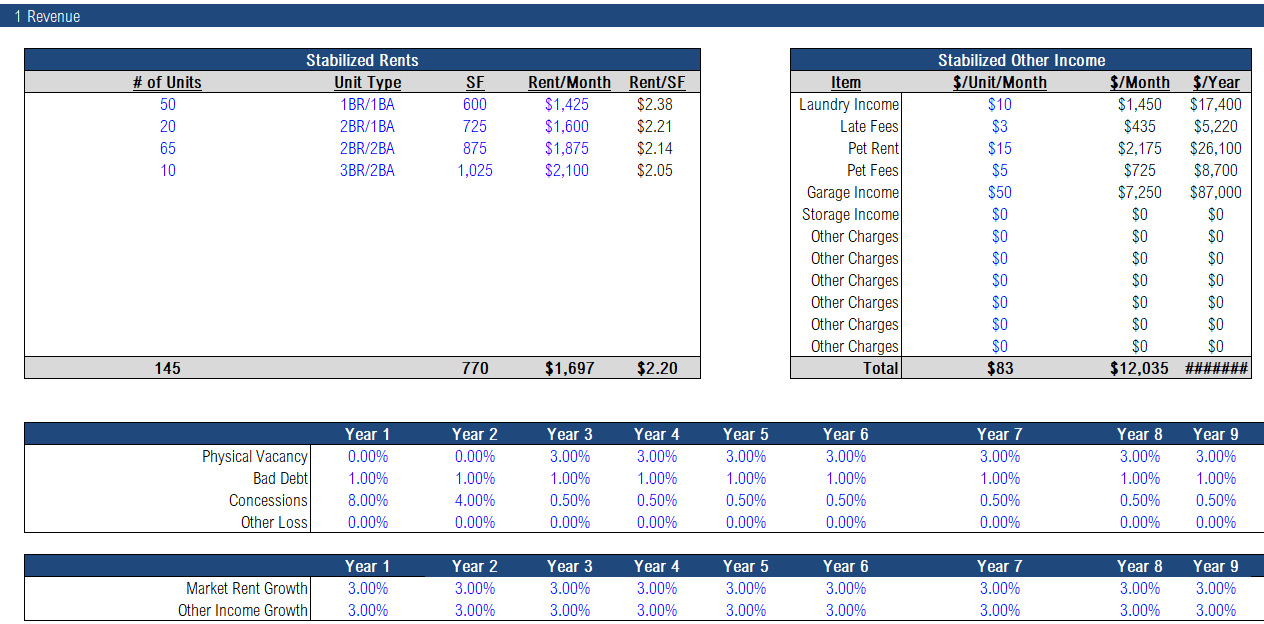
Task: Select the Rent/Month cell for 2BR/2BA showing $1,875
Action: point(569,148)
